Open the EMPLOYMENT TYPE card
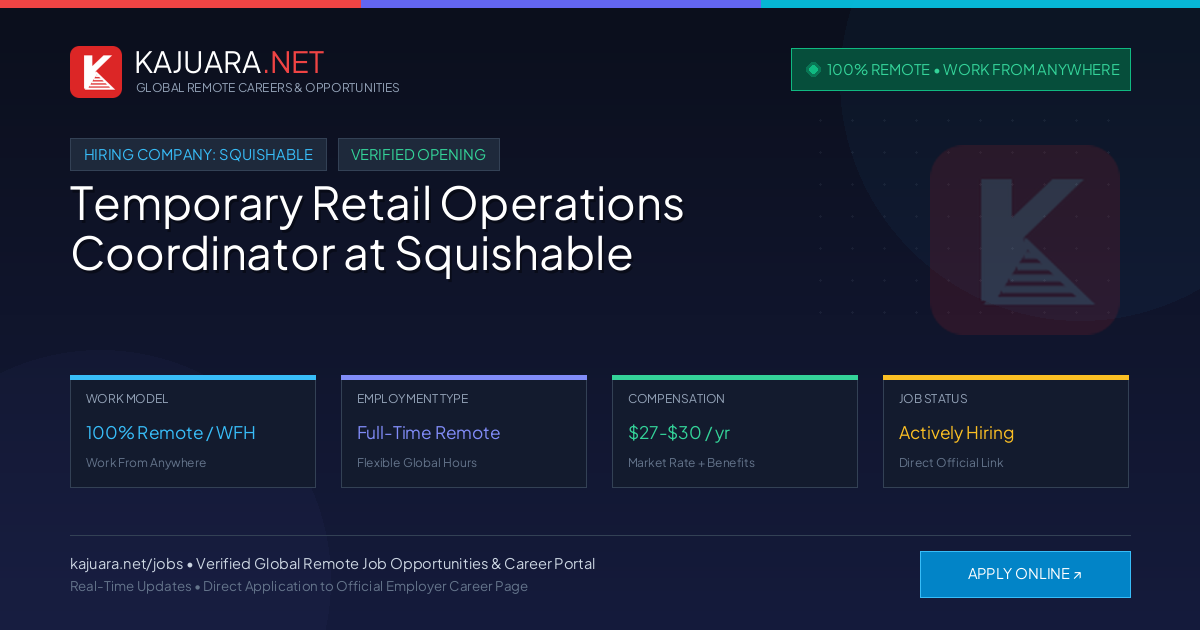The image size is (1200, 630). [x=464, y=432]
